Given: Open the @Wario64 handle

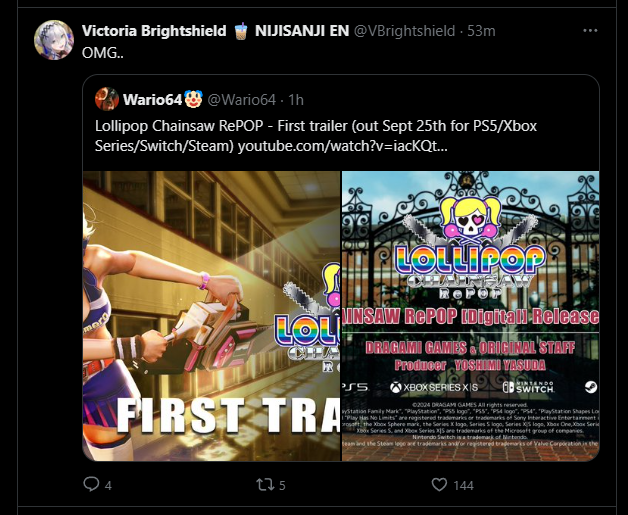Looking at the screenshot, I should (242, 100).
